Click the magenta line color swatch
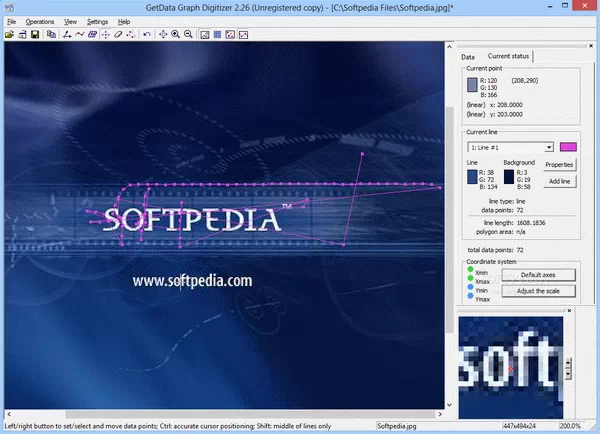This screenshot has height=434, width=600. (x=569, y=147)
